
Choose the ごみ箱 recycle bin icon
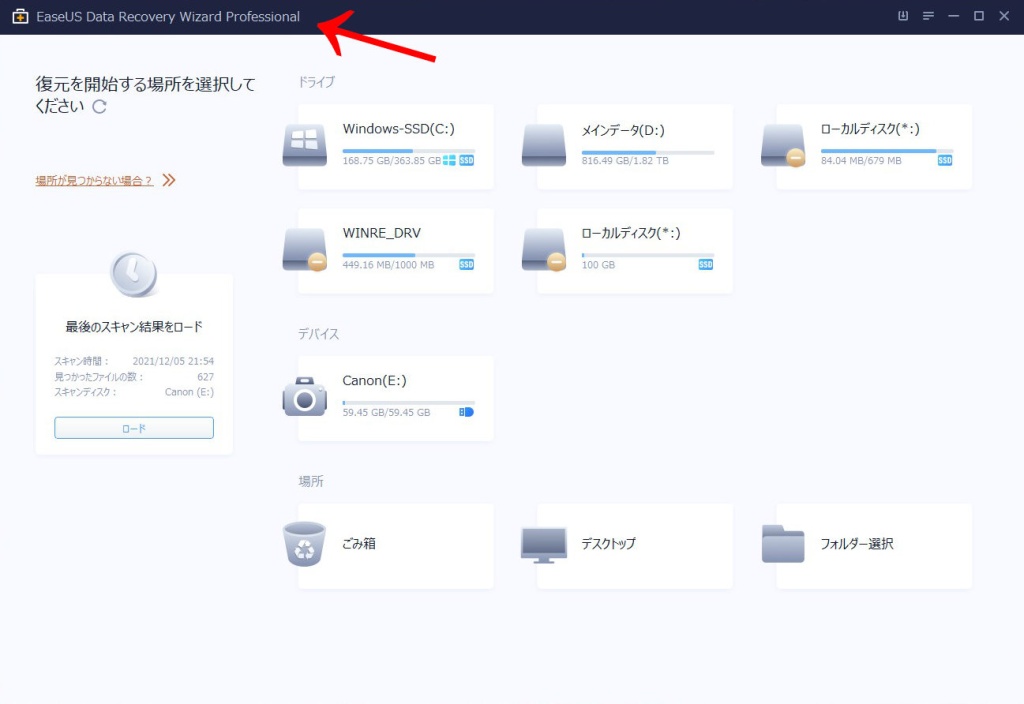coord(304,544)
